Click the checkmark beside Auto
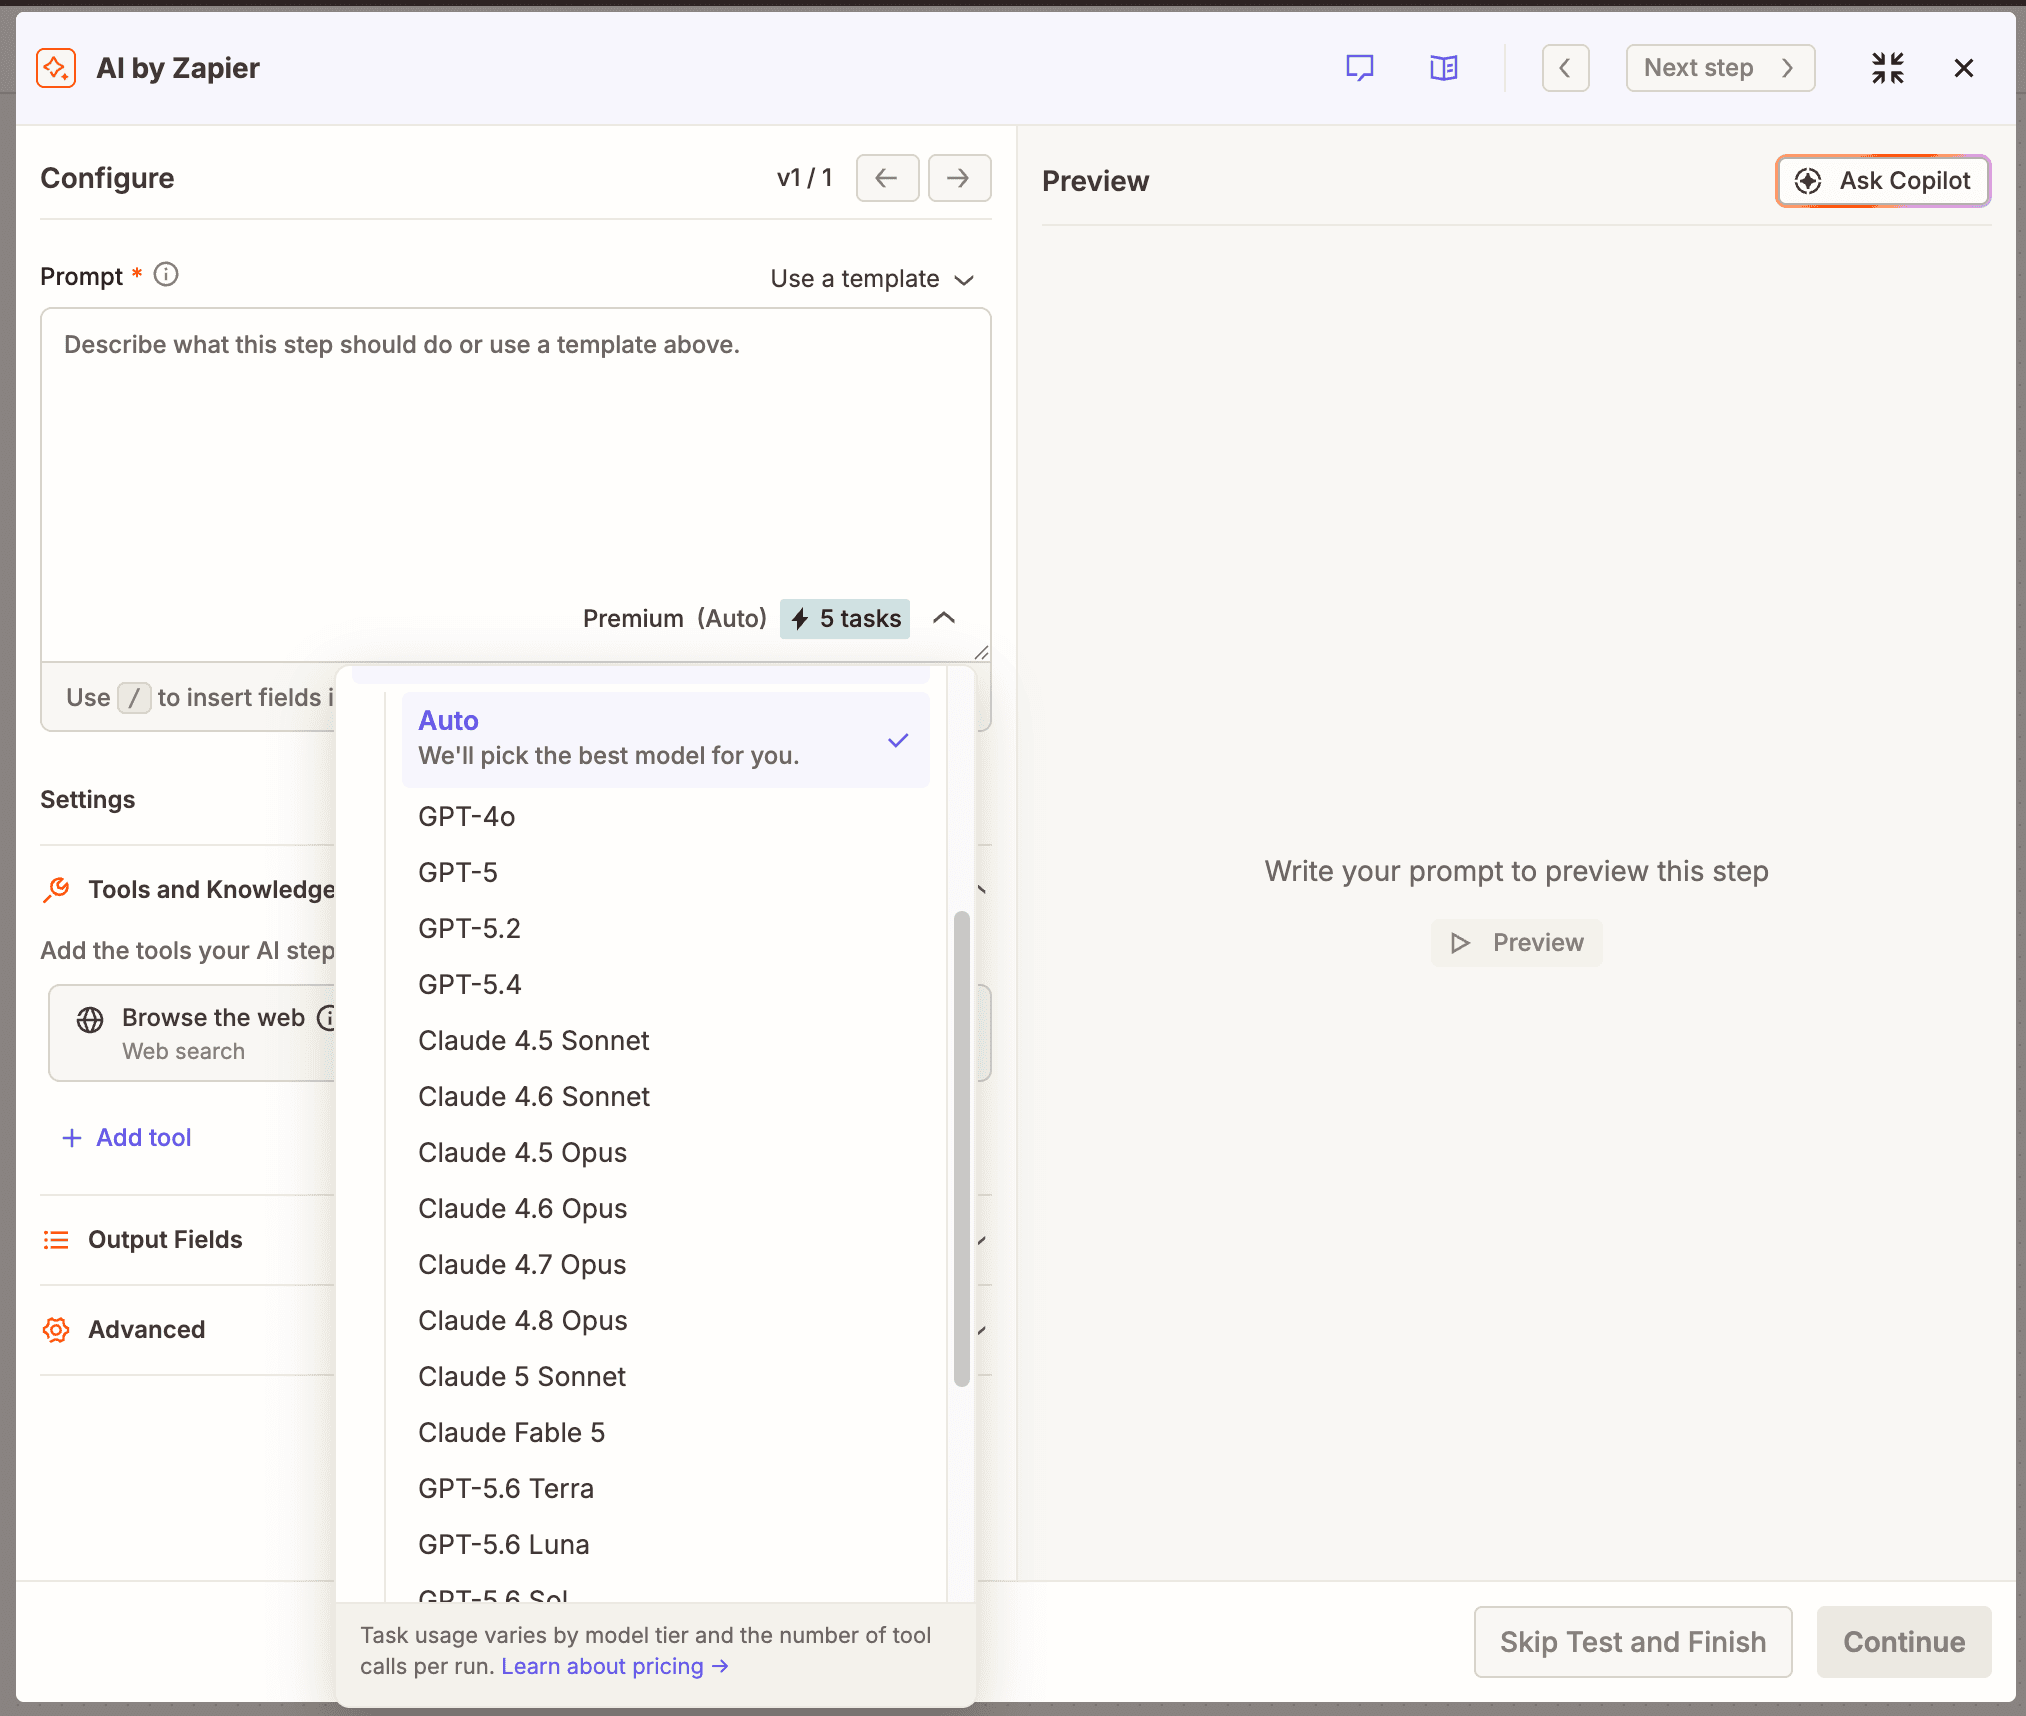Screen dimensions: 2026x1716 coord(898,740)
